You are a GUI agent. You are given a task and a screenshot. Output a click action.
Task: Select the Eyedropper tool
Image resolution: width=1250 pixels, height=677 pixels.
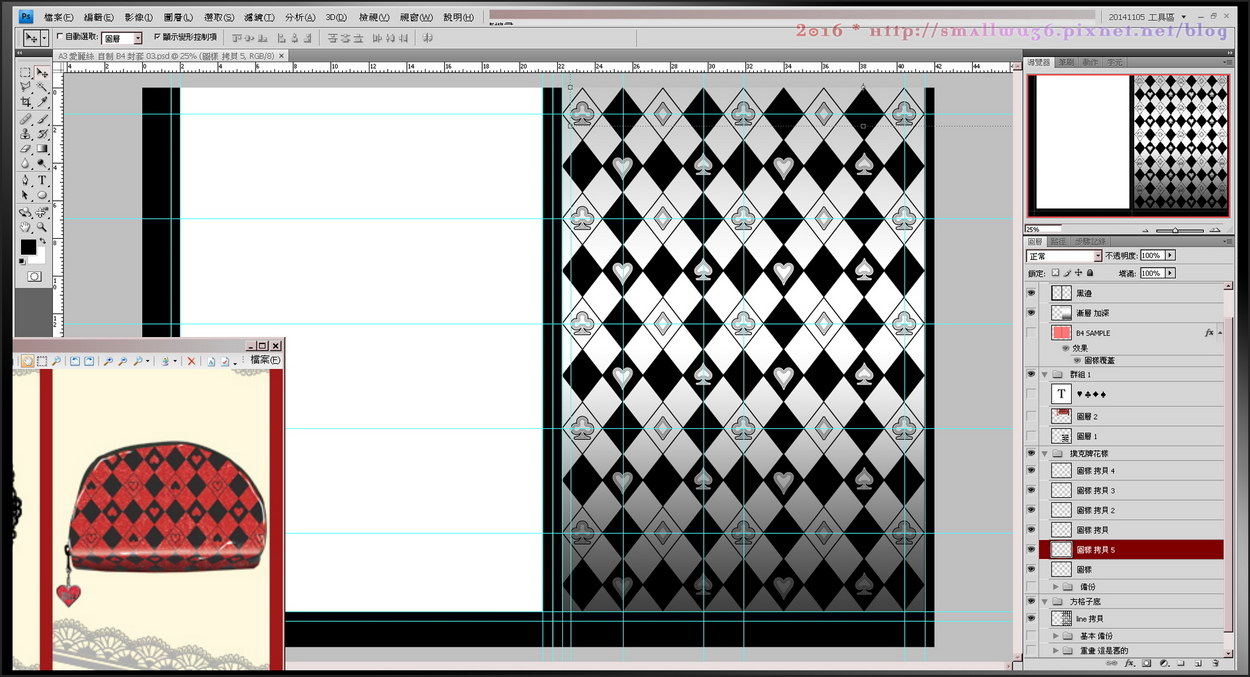(42, 103)
